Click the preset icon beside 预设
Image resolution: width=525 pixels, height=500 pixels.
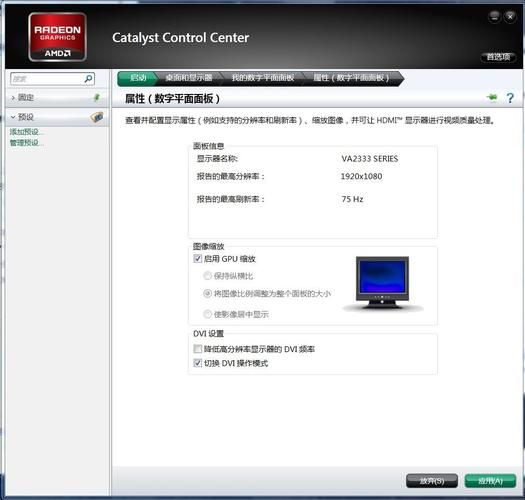point(97,117)
